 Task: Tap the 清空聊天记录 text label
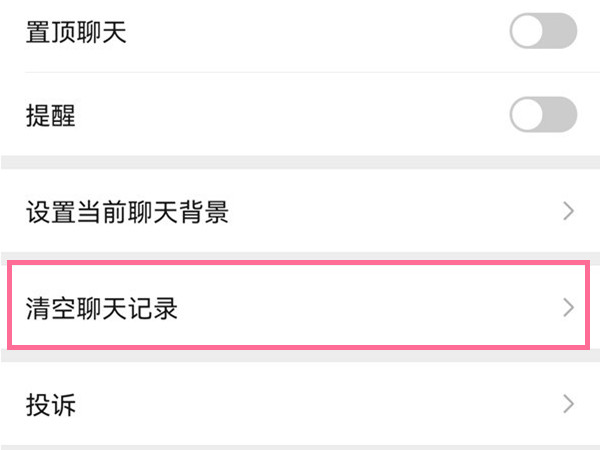[101, 308]
